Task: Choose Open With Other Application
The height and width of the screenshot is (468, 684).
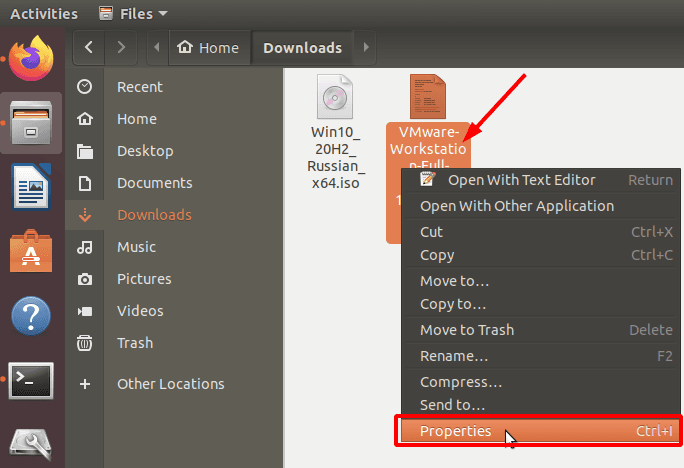Action: [x=540, y=206]
